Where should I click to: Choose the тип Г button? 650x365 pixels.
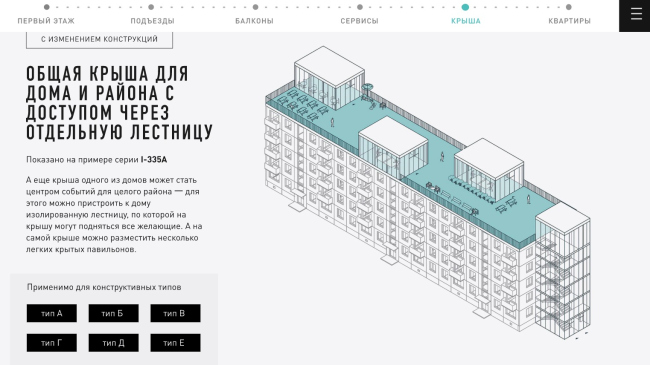click(52, 343)
